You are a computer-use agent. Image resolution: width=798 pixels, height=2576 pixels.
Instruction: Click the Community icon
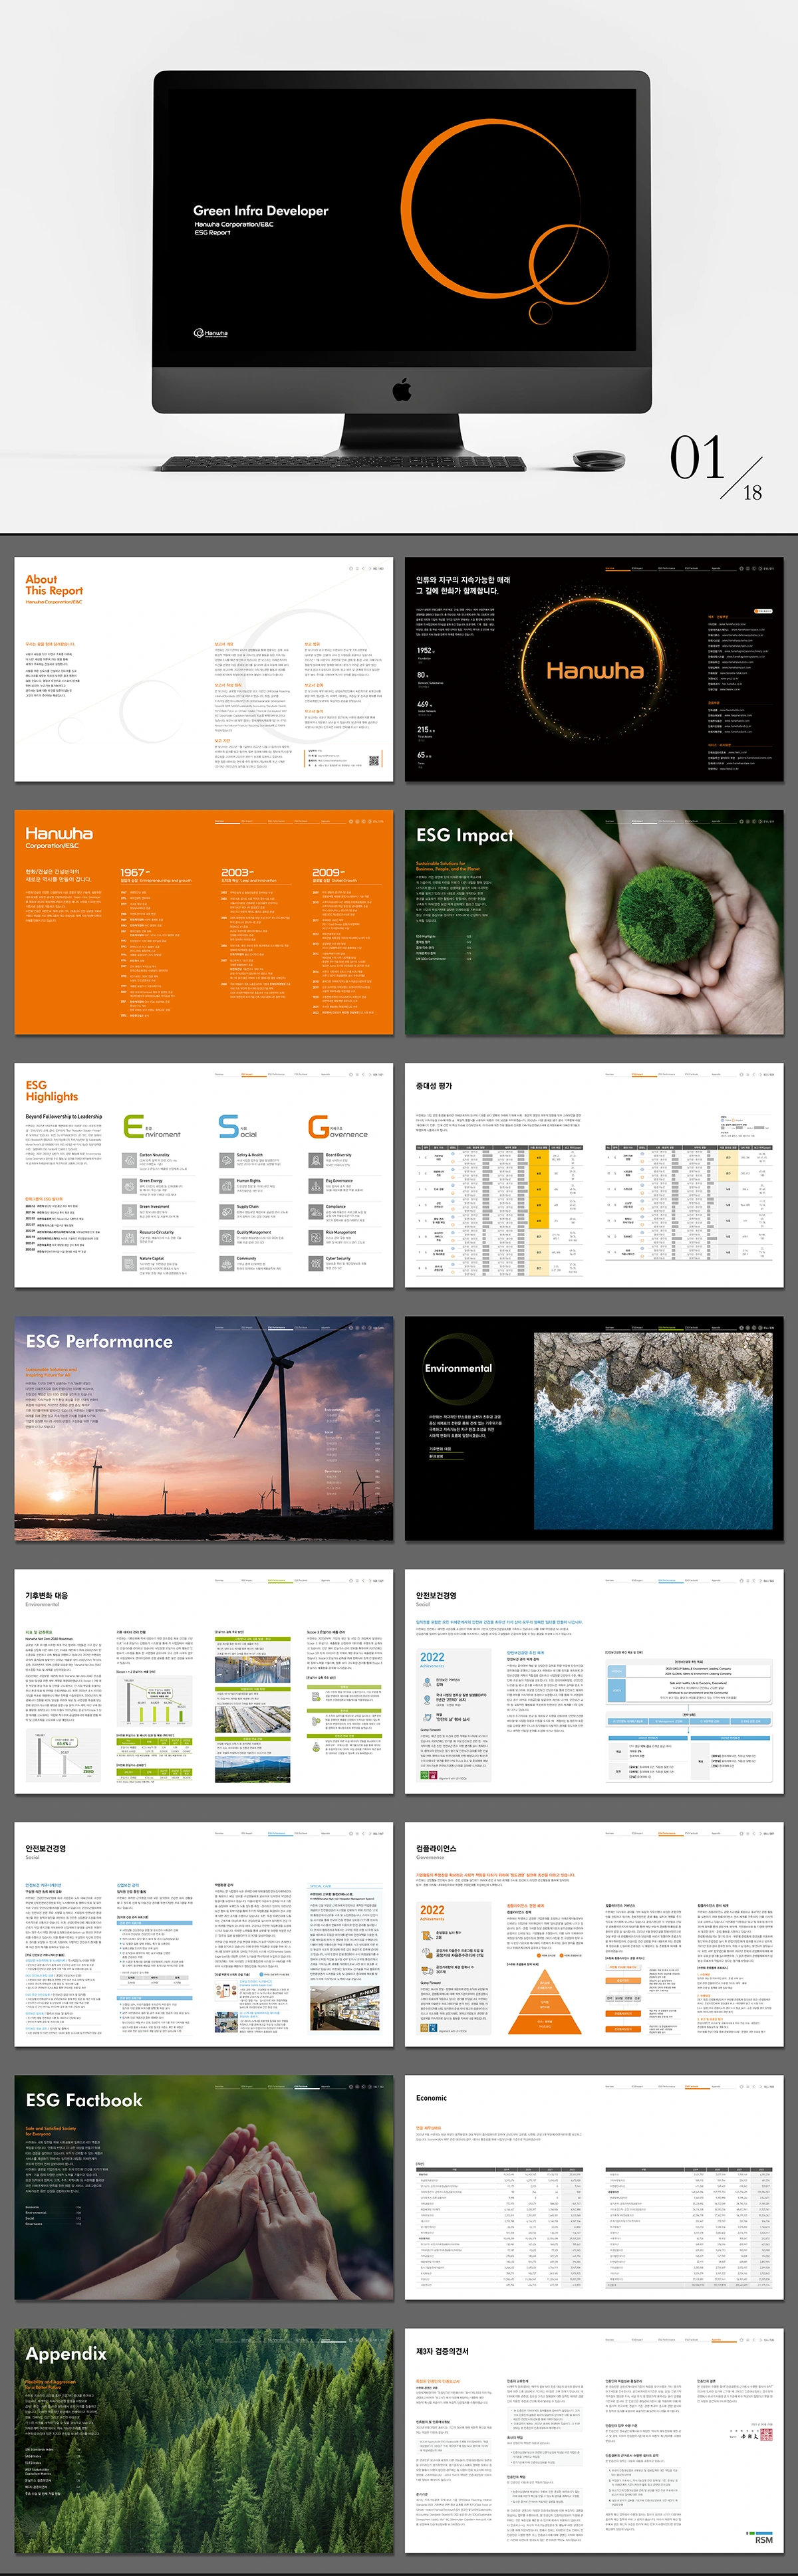tap(227, 1264)
